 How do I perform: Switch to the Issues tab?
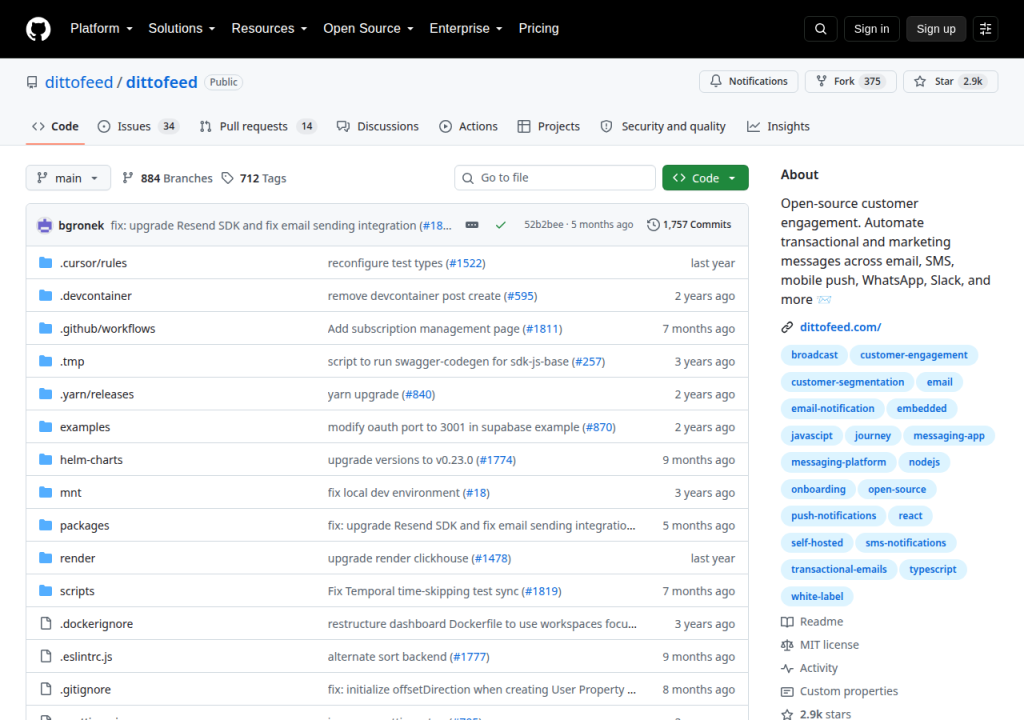(x=138, y=127)
